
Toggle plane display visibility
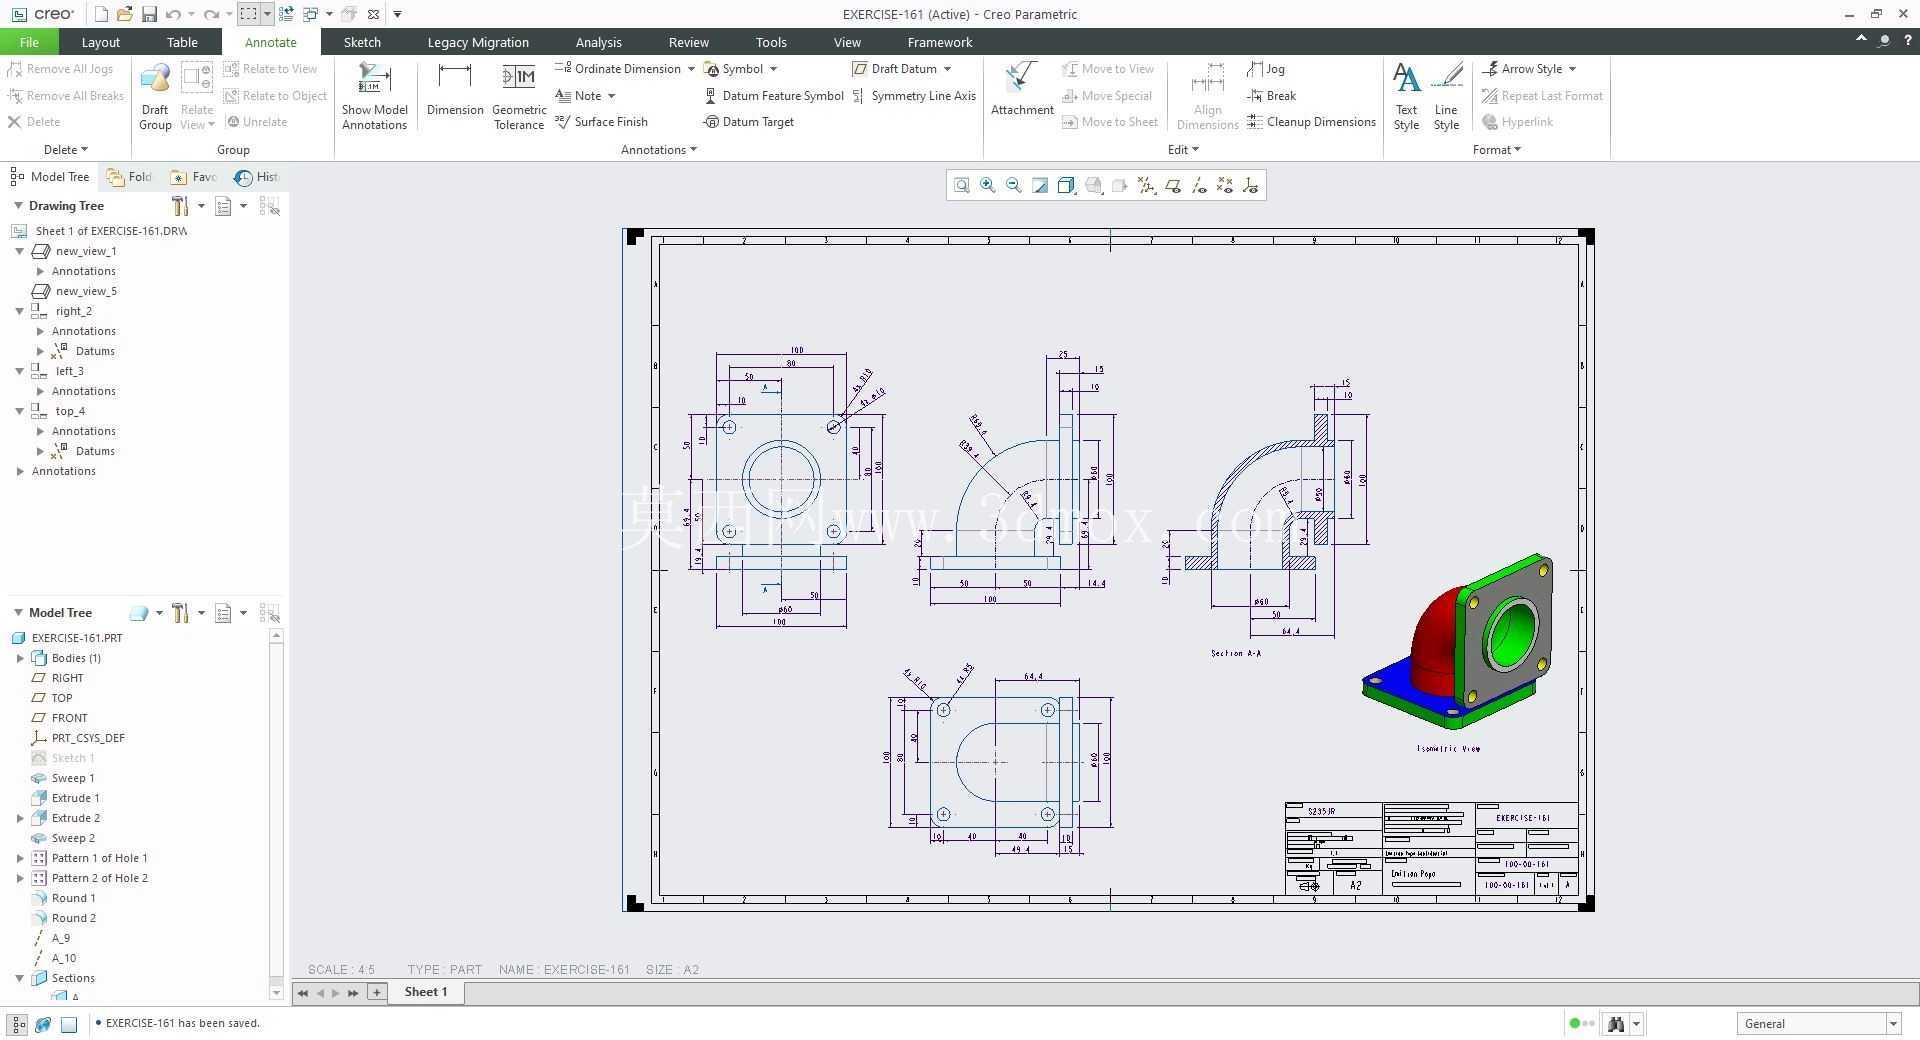click(x=1172, y=185)
